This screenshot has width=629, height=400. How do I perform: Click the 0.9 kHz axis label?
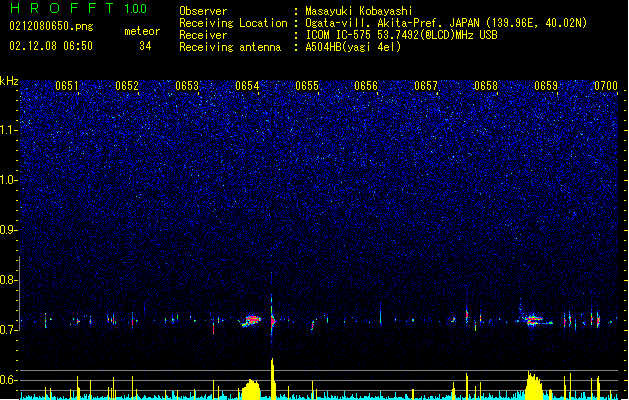(x=9, y=230)
